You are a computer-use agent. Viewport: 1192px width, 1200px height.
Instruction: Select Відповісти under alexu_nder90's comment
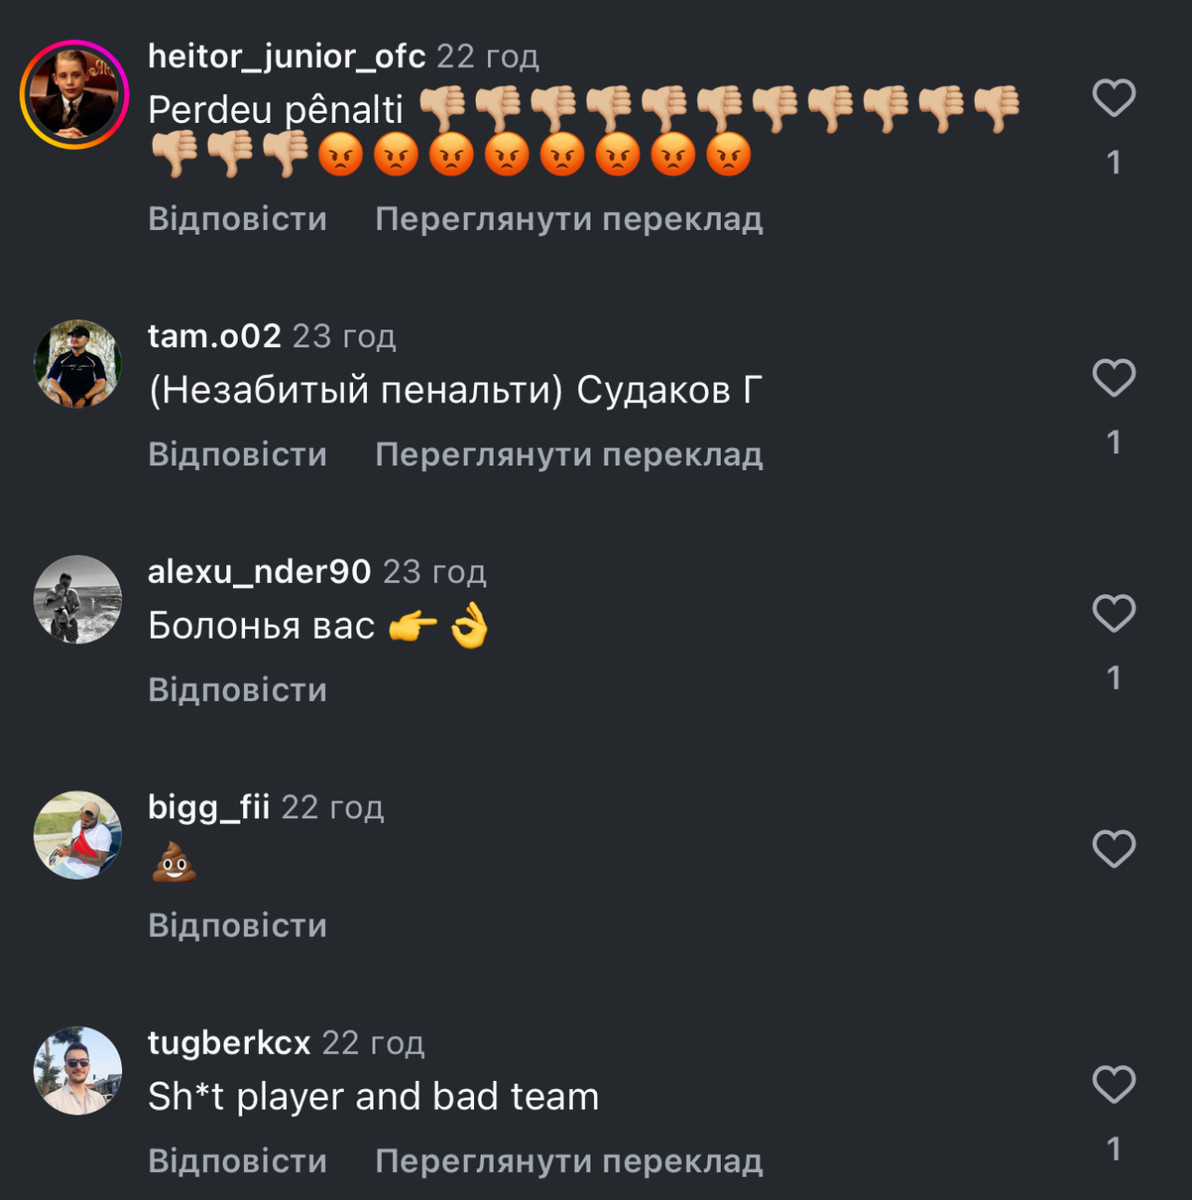click(x=238, y=689)
